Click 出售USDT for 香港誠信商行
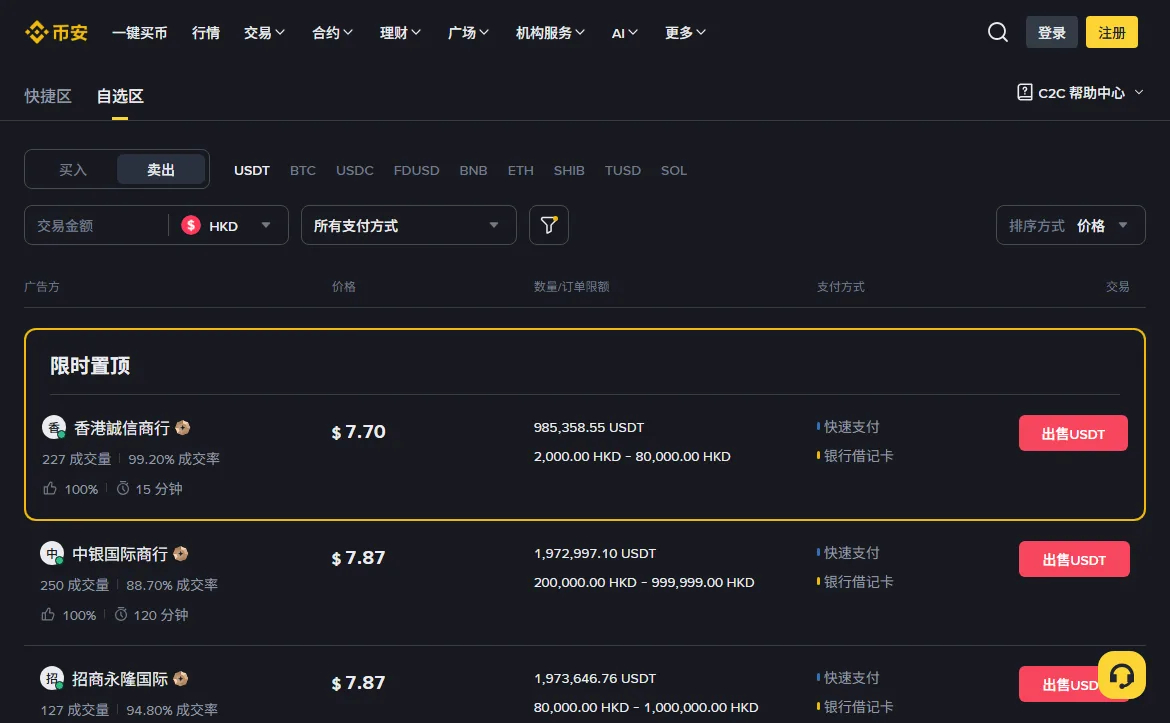 click(x=1073, y=433)
